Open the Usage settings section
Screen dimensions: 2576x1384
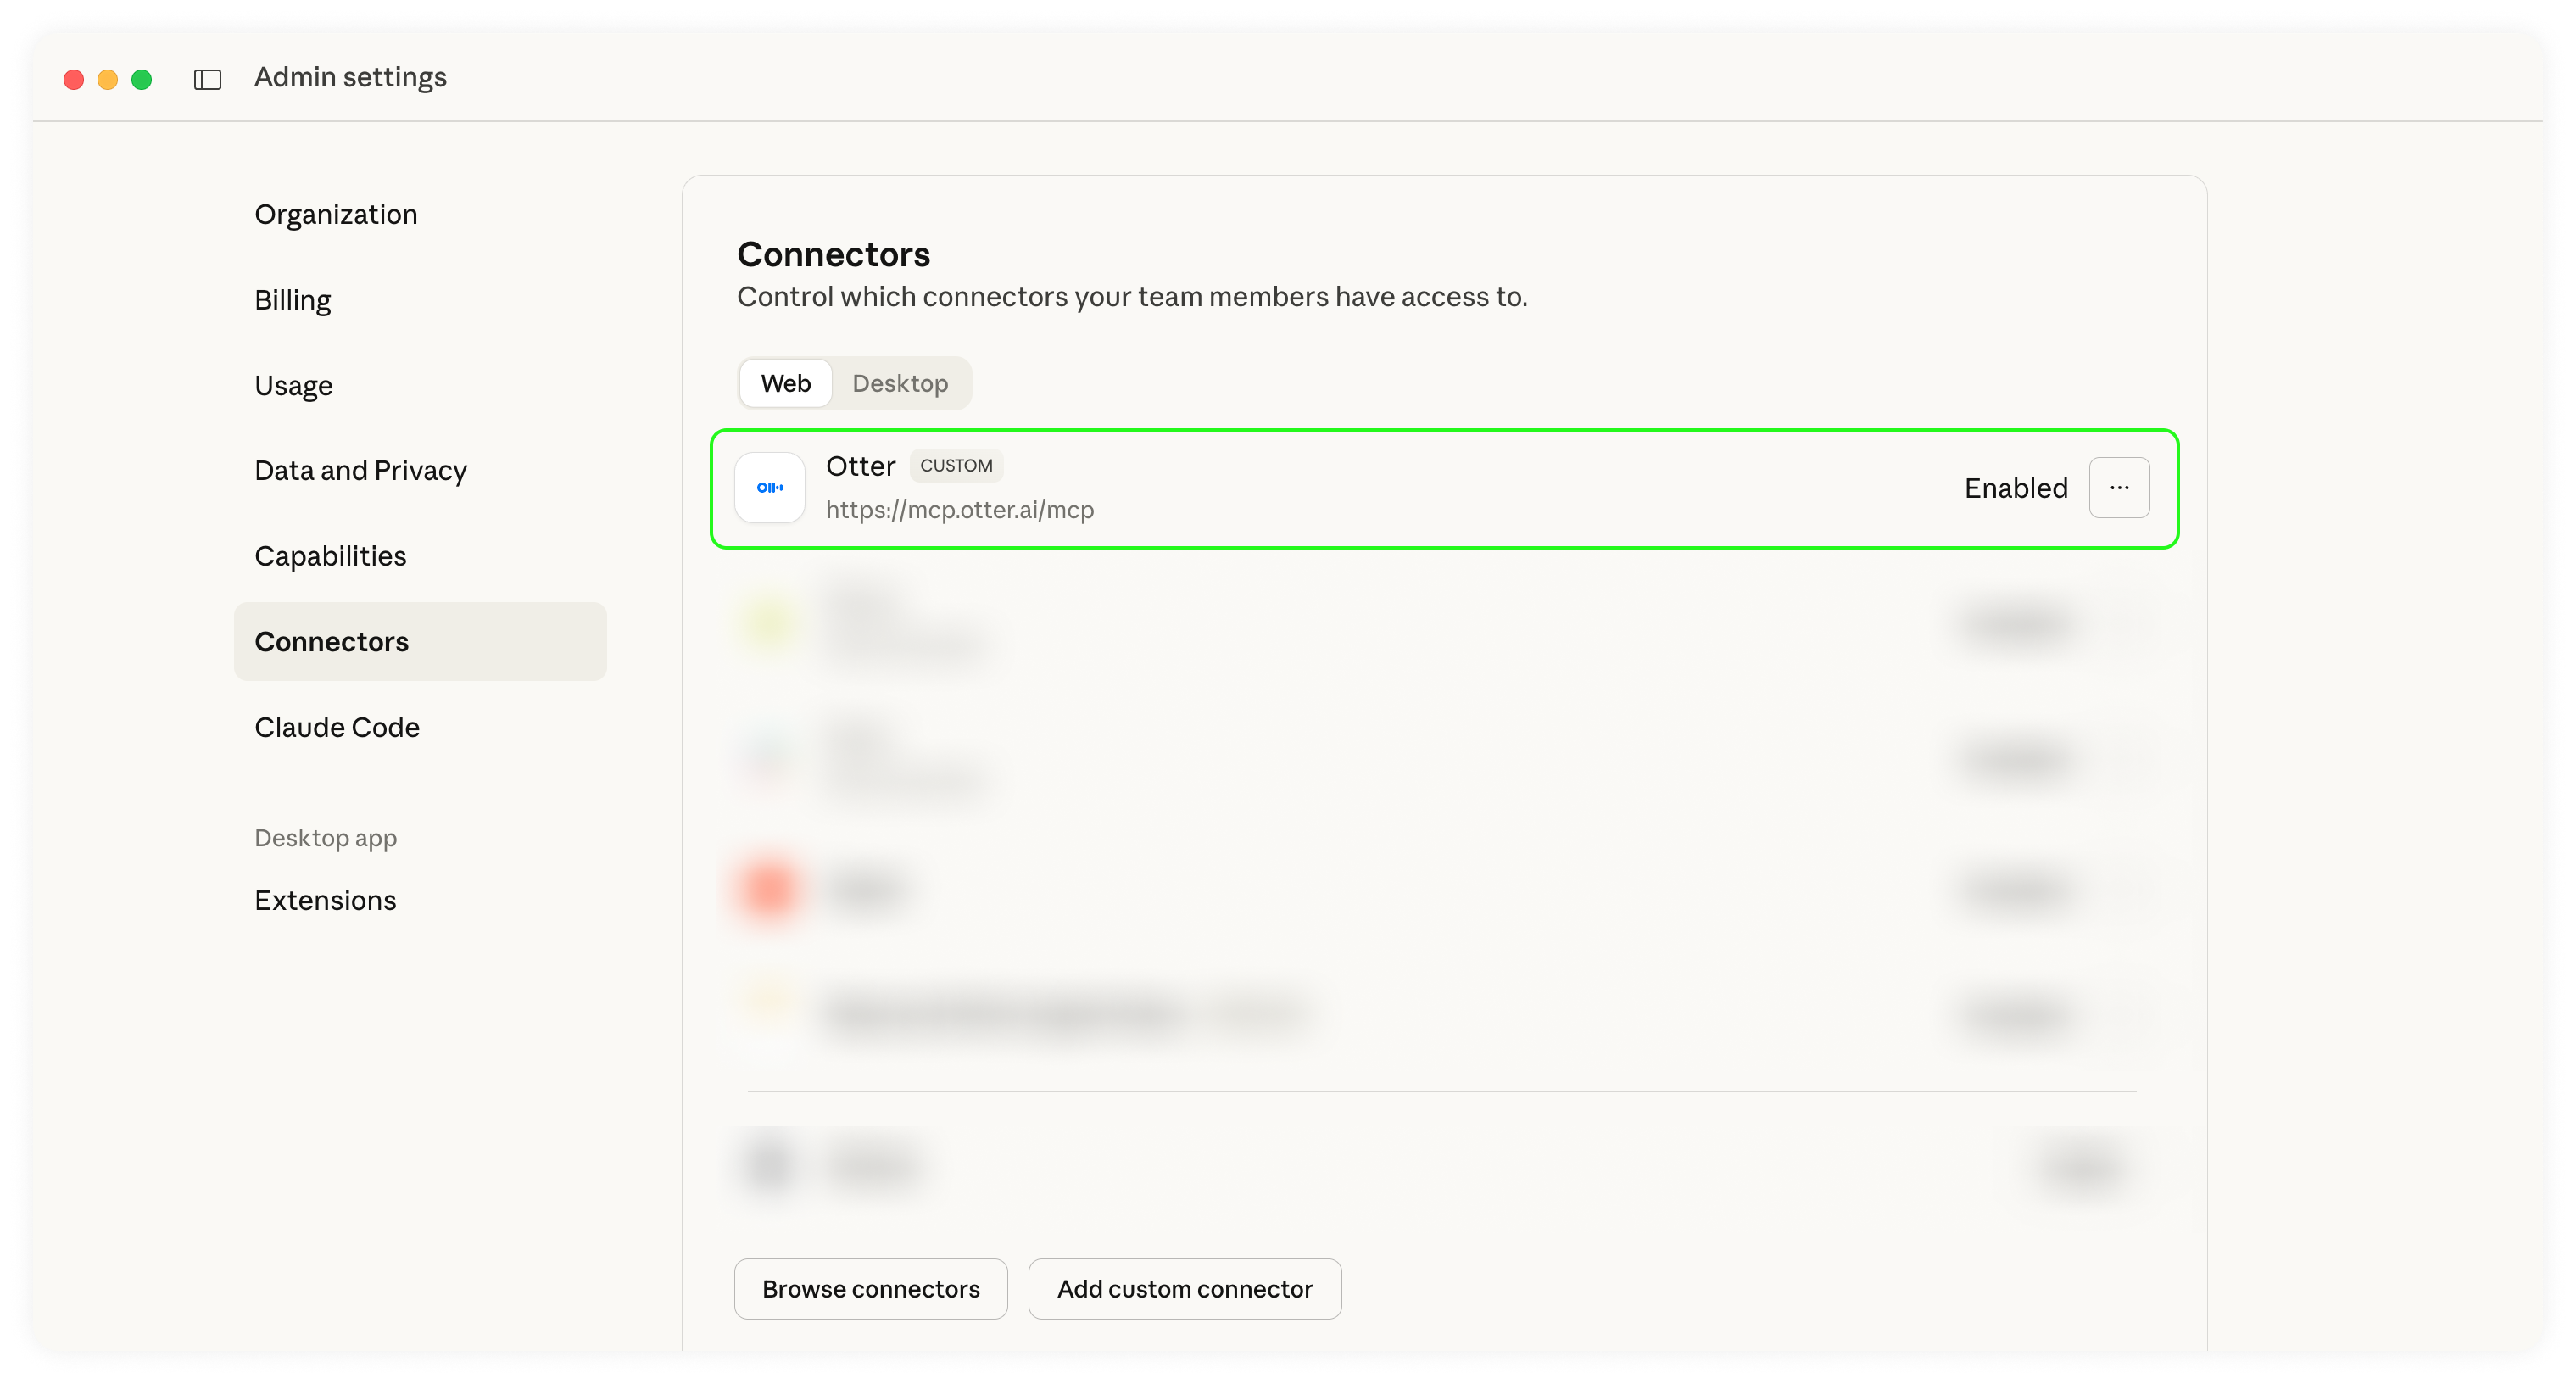point(293,386)
